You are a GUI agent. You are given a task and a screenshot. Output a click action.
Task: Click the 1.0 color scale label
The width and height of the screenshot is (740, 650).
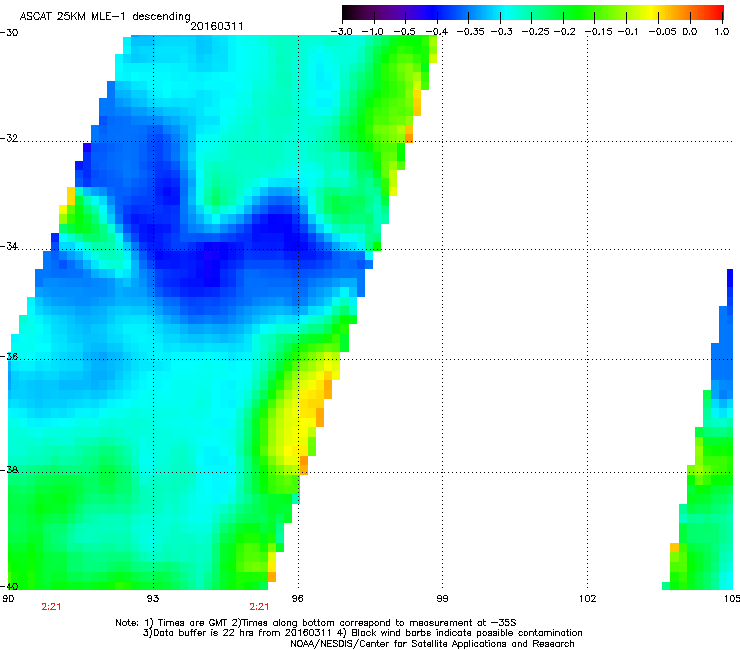[722, 32]
